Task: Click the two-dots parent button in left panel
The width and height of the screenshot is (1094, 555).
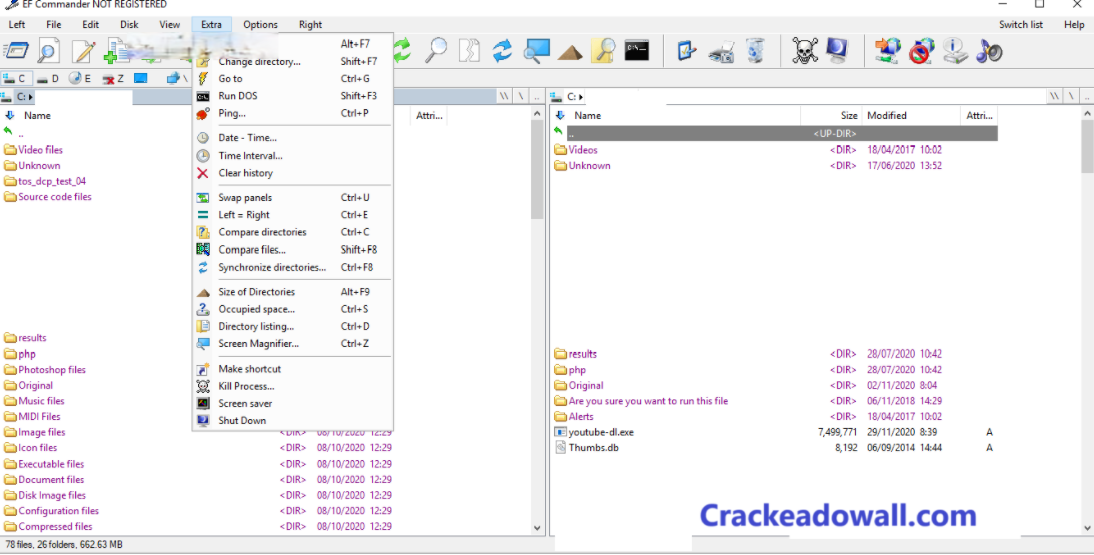Action: (536, 96)
